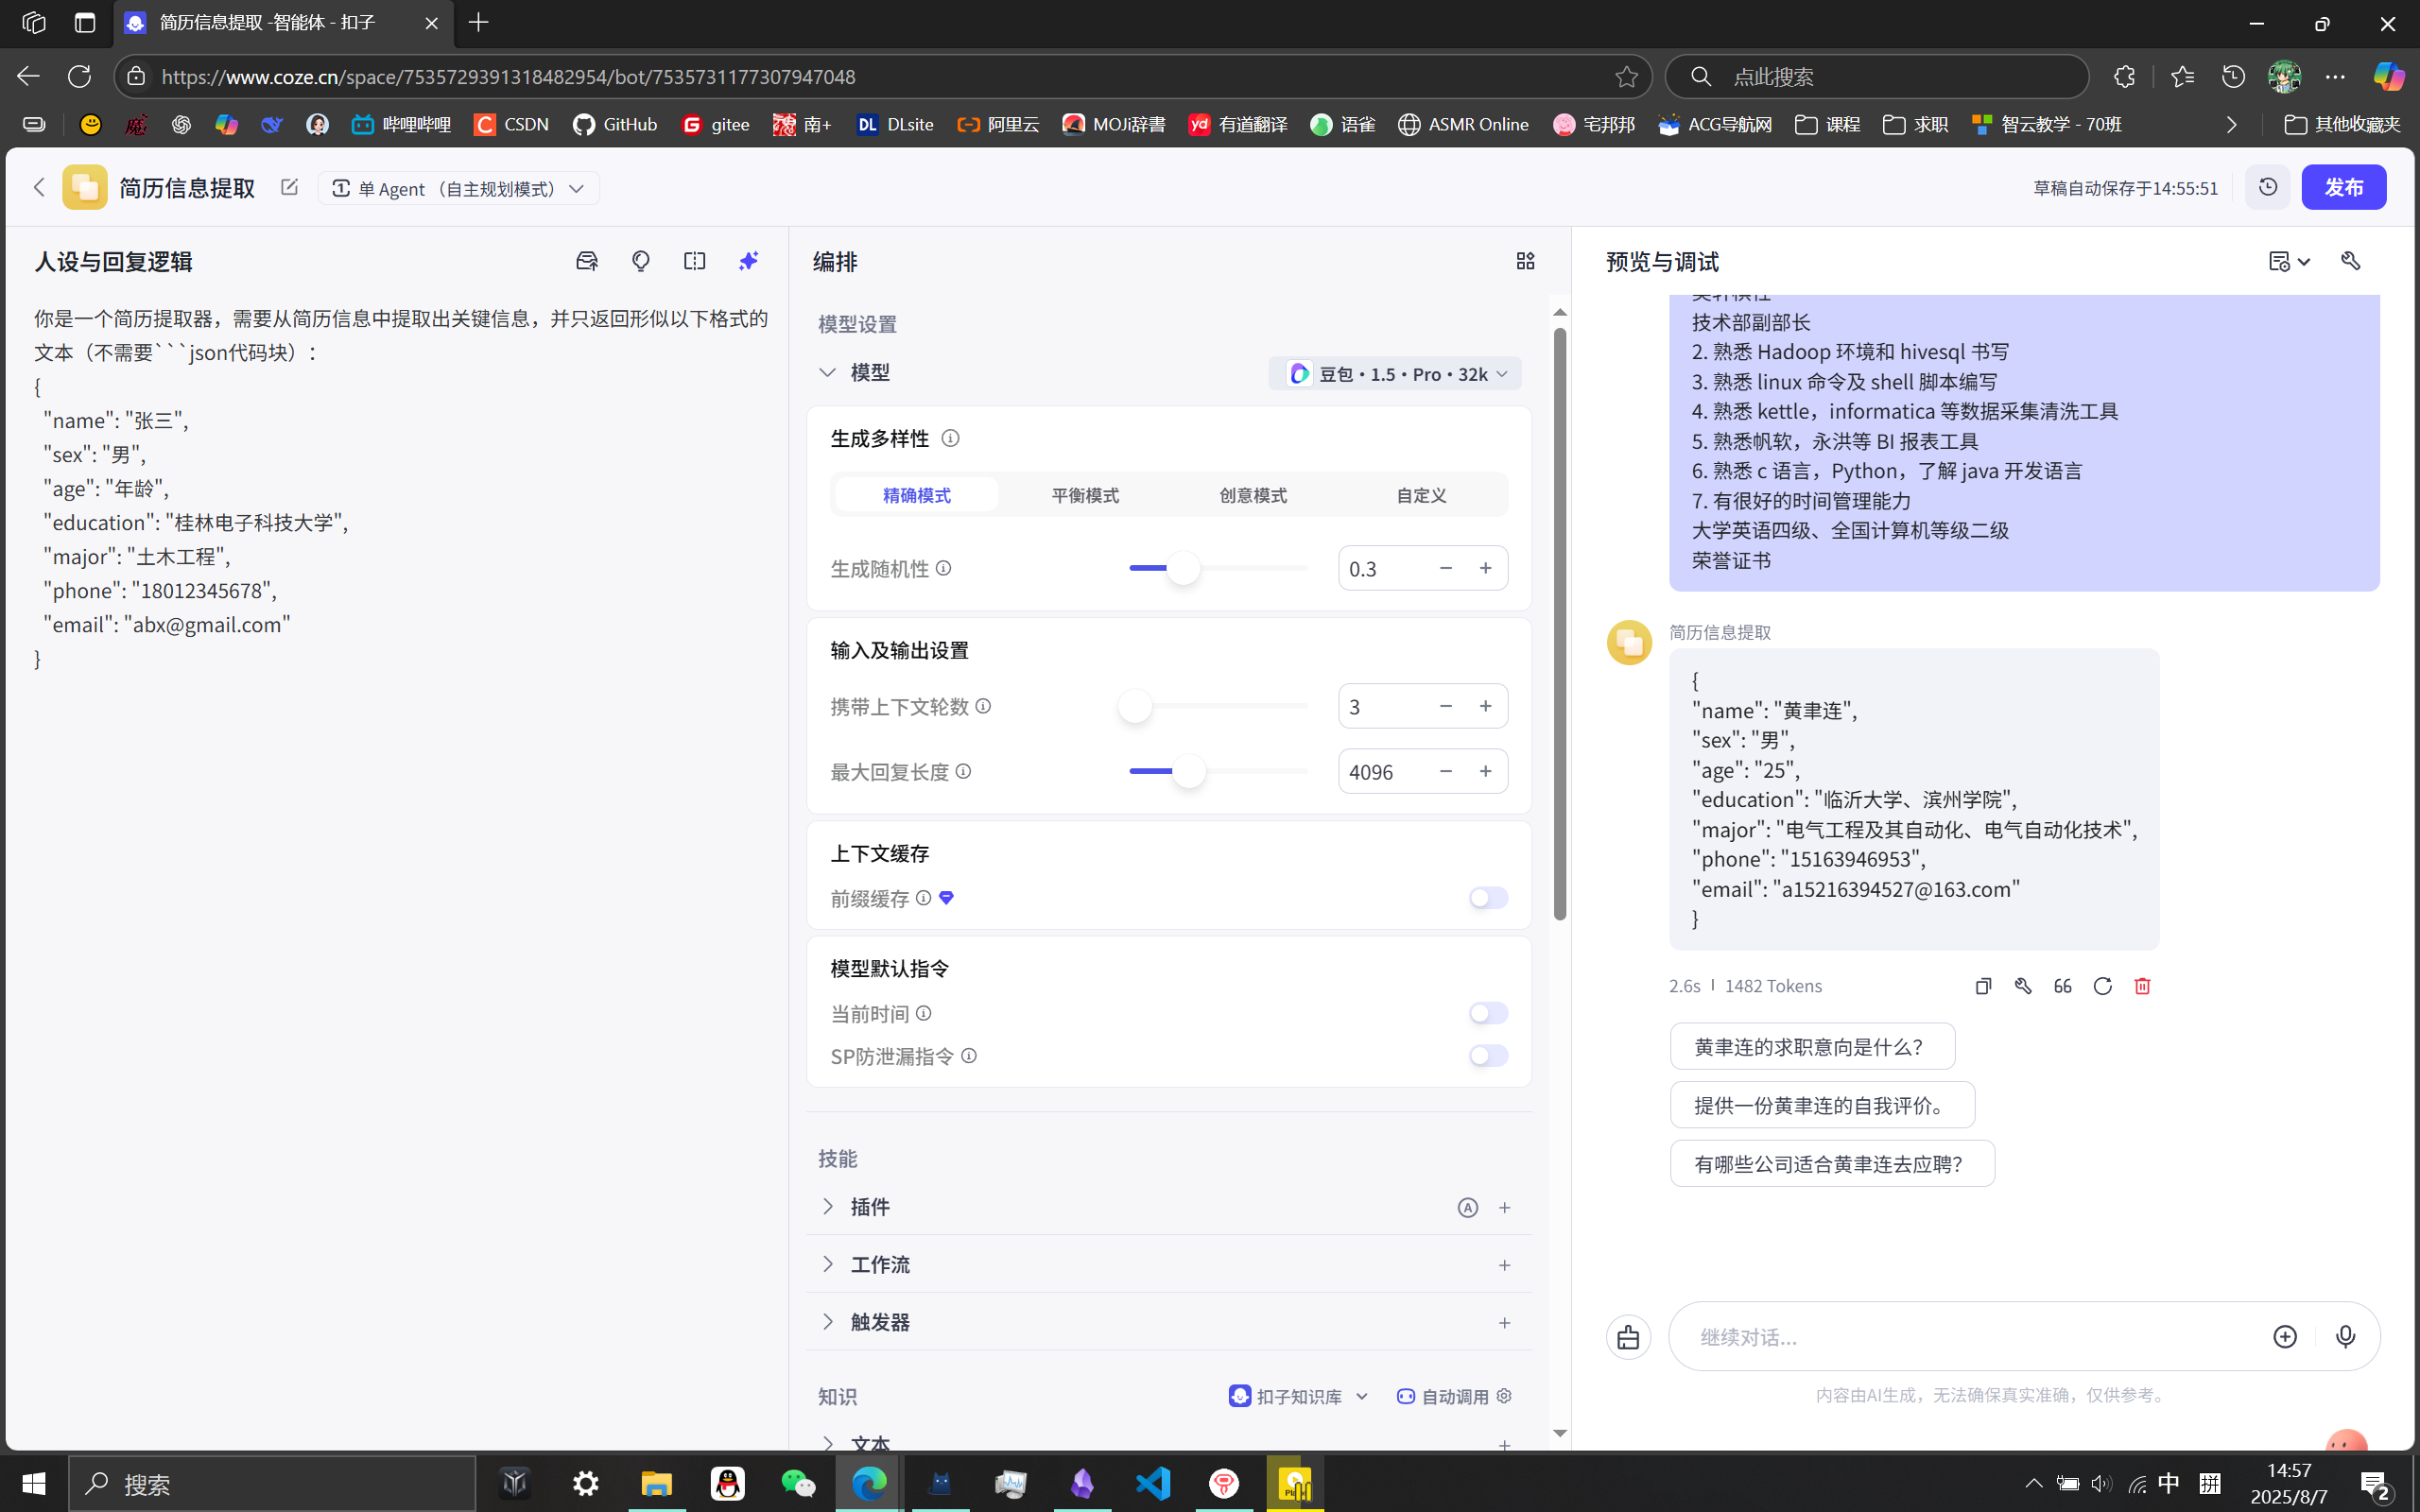Click the quote reply icon
Screen dimensions: 2420x1512
[x=2063, y=986]
